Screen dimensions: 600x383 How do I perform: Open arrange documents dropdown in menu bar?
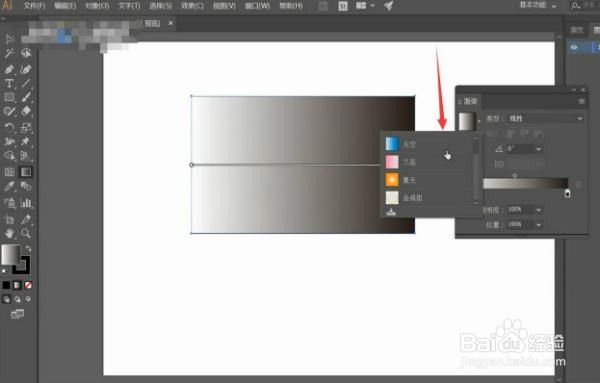365,6
